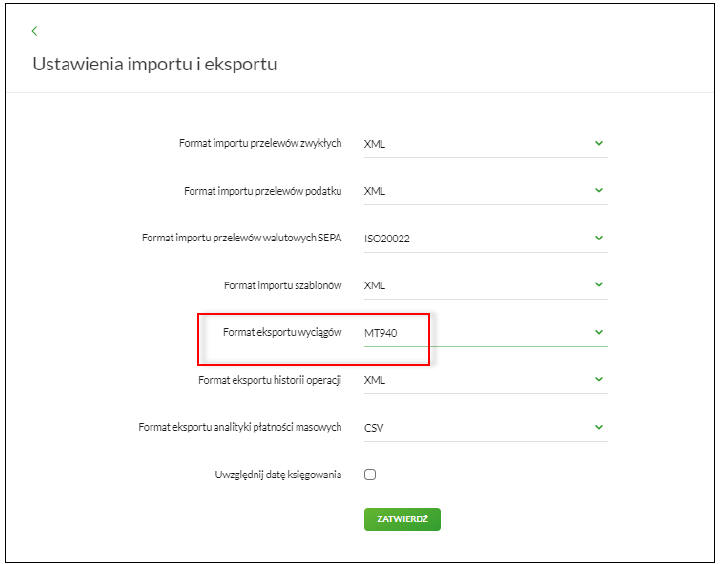This screenshot has height=564, width=720.
Task: Click Ustawienia importu i eksportu heading
Action: pos(155,64)
